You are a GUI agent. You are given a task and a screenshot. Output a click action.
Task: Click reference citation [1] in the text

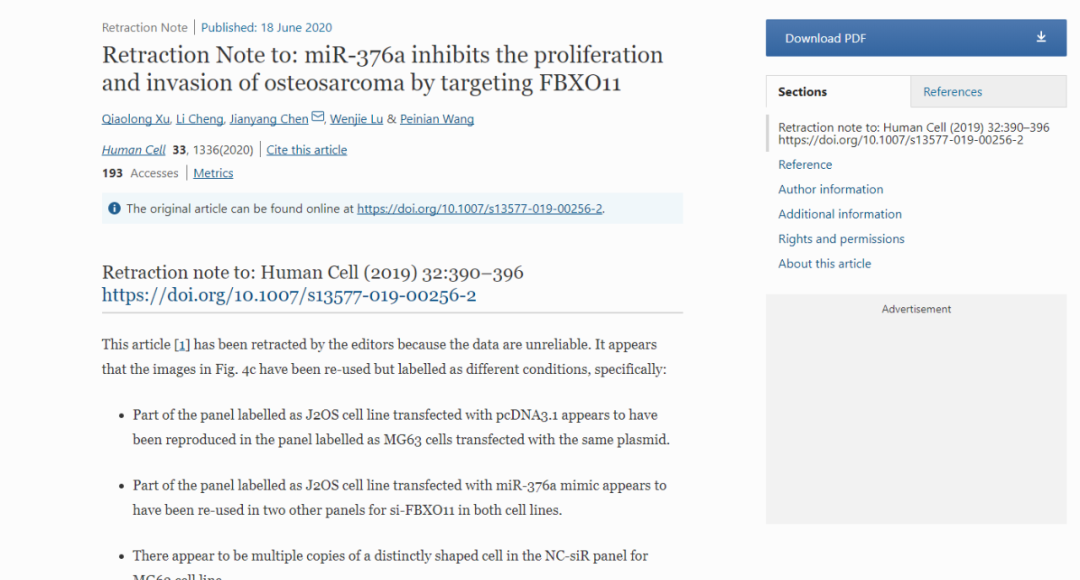[x=182, y=344]
